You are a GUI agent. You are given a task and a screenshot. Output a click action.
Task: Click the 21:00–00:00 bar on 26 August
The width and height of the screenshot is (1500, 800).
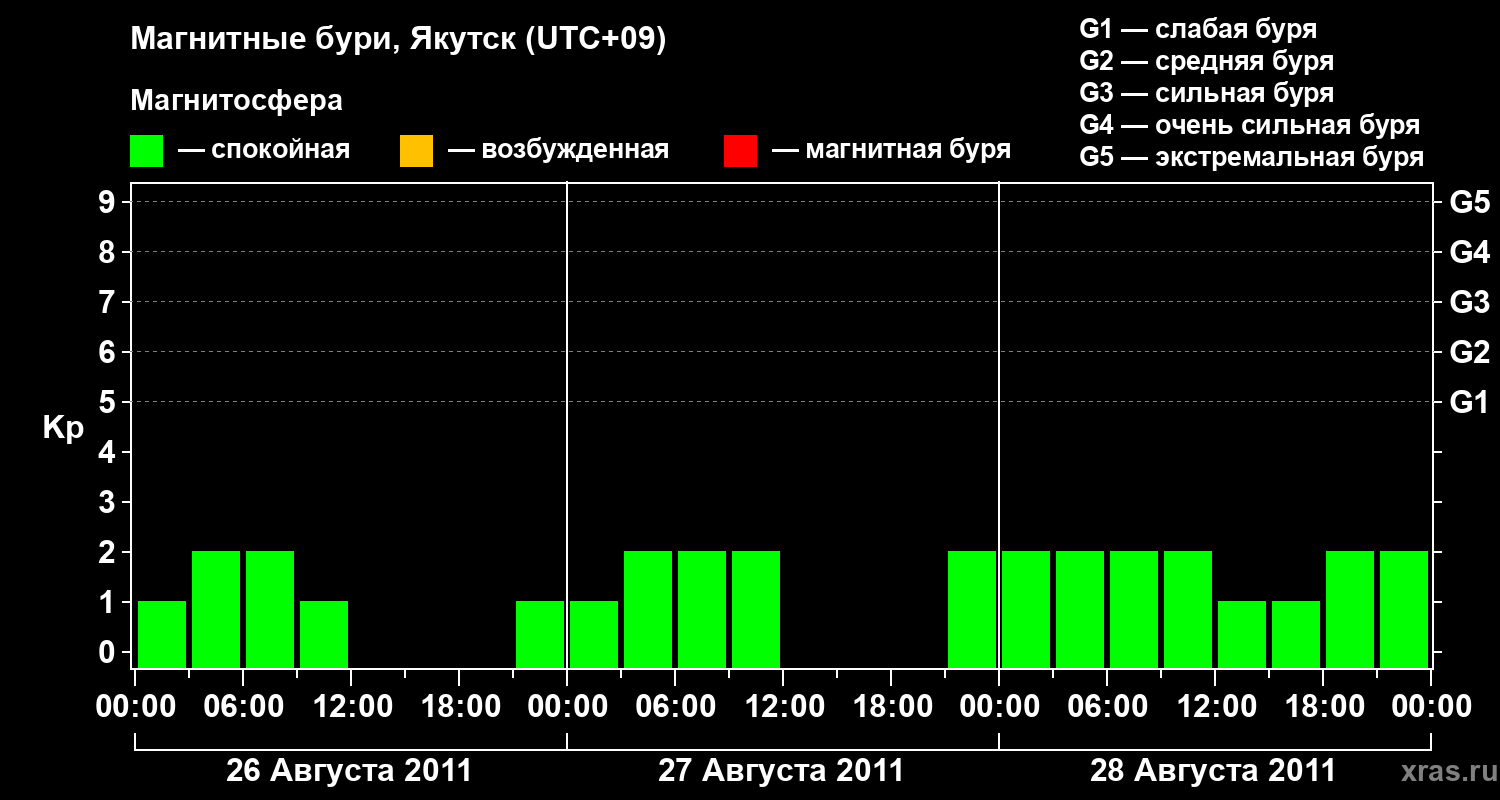click(x=540, y=634)
